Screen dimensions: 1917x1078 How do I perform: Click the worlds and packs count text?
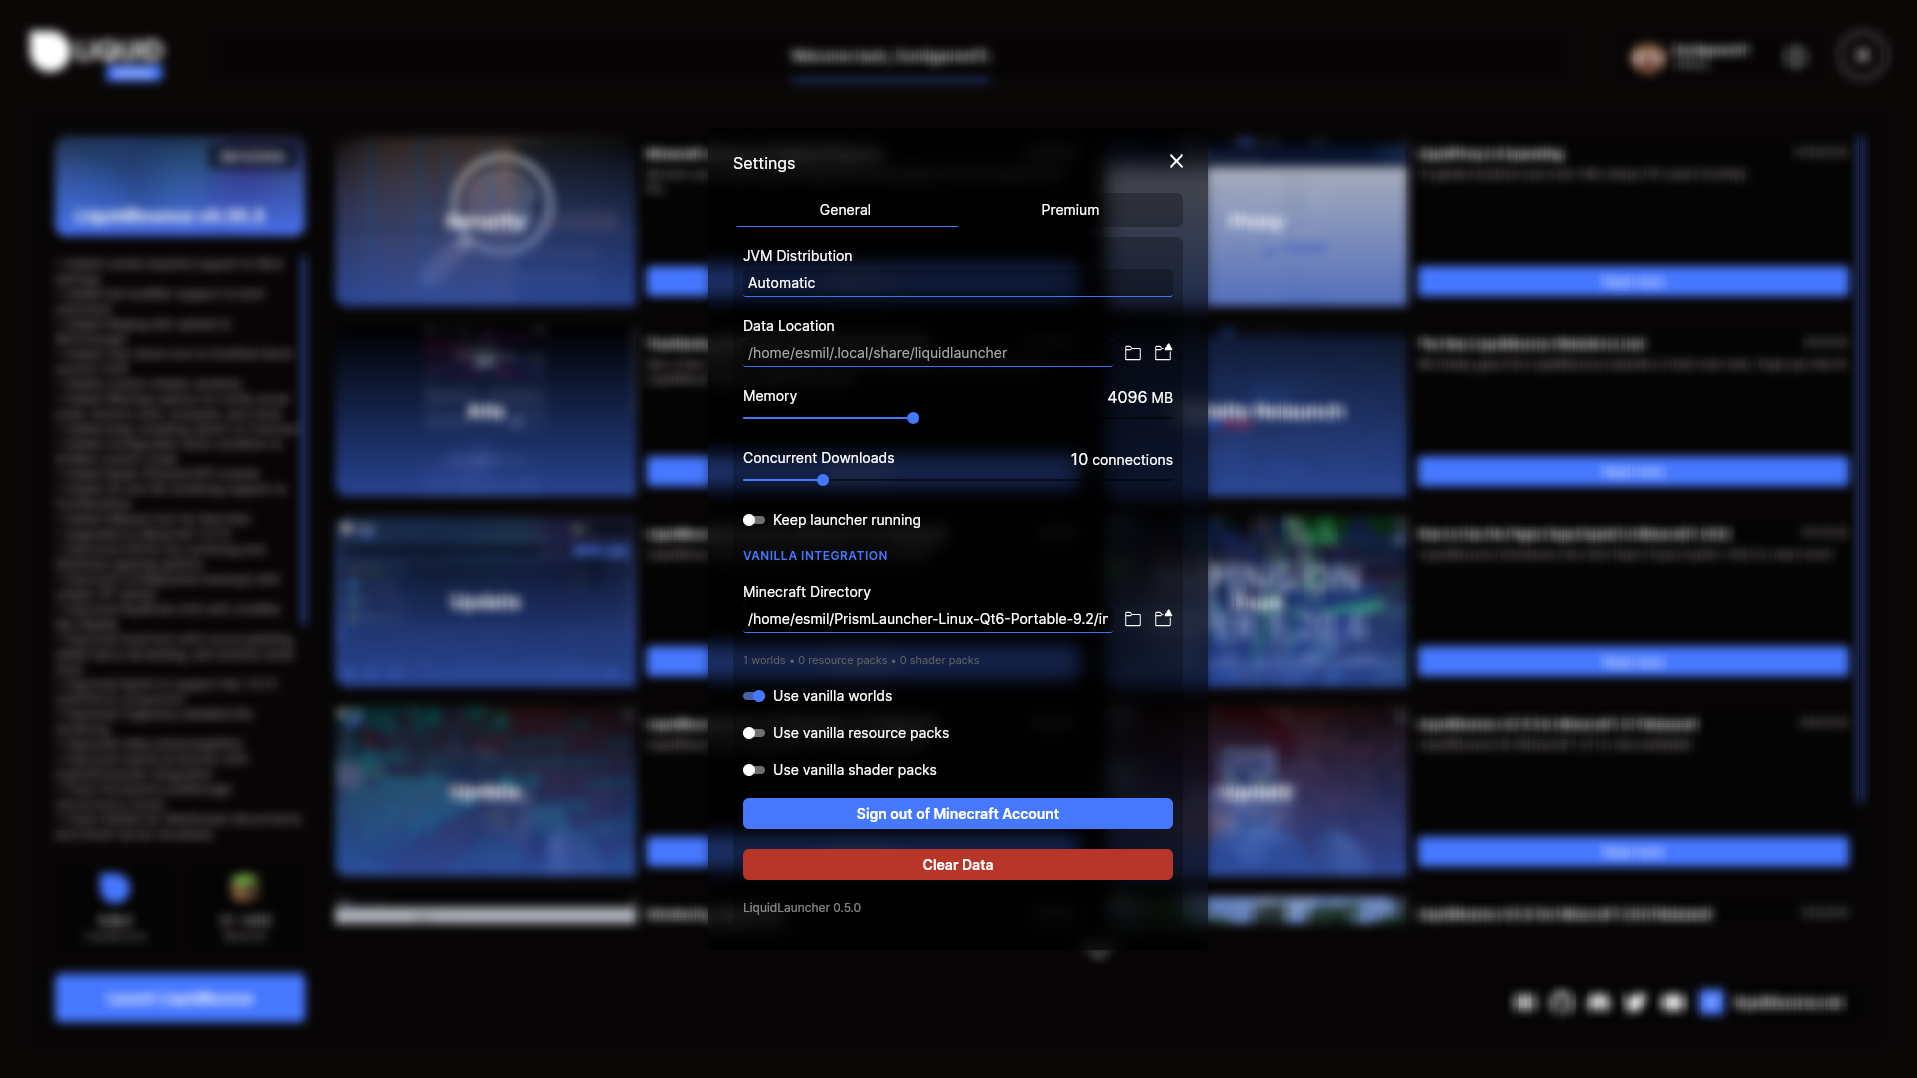pyautogui.click(x=861, y=661)
